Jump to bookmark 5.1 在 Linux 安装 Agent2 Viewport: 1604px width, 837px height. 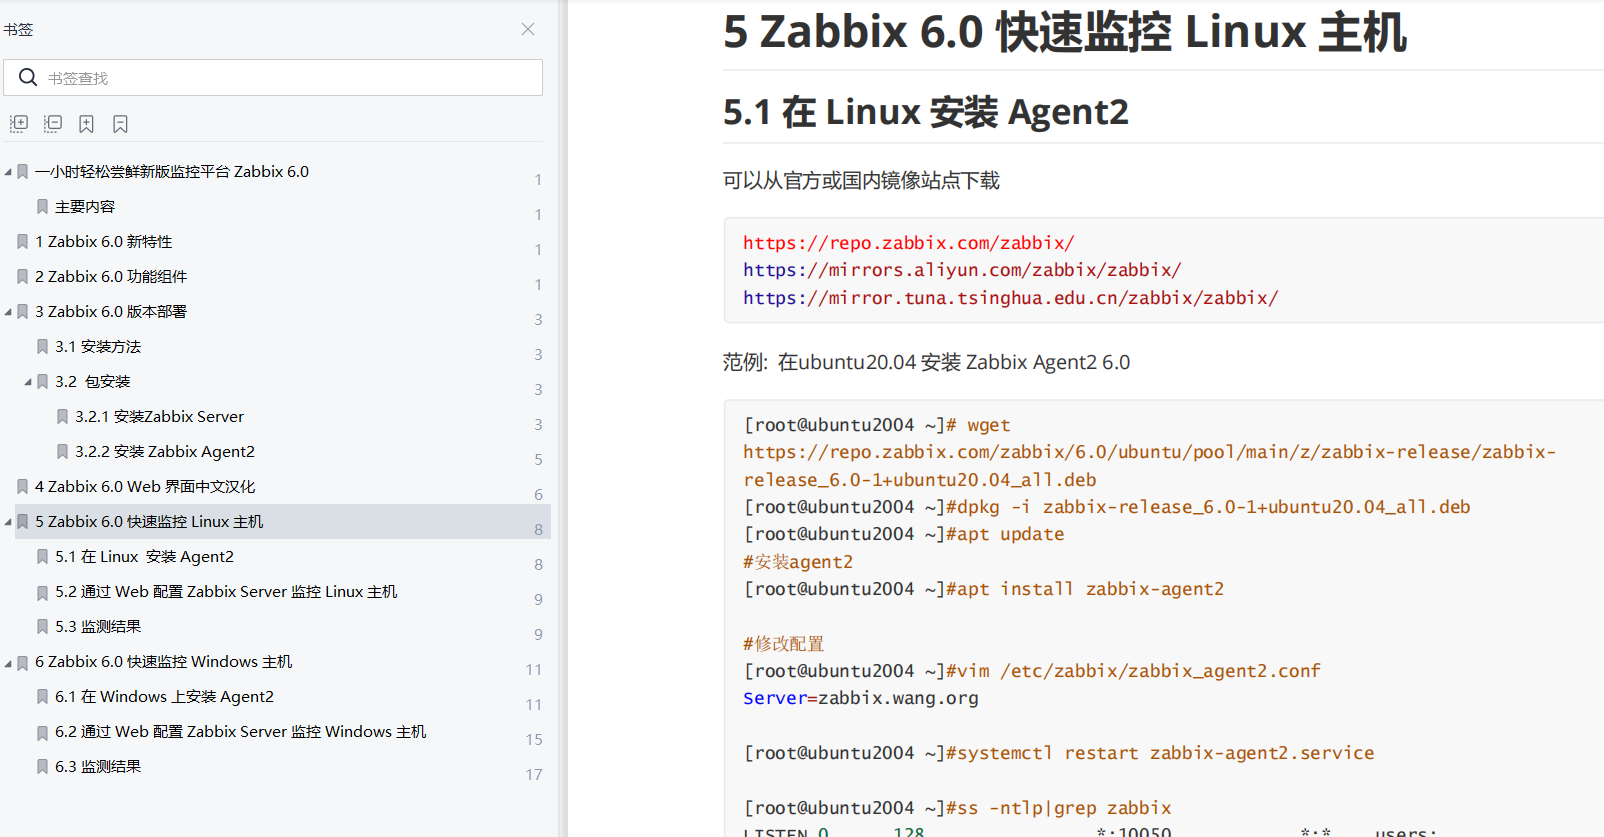point(144,557)
